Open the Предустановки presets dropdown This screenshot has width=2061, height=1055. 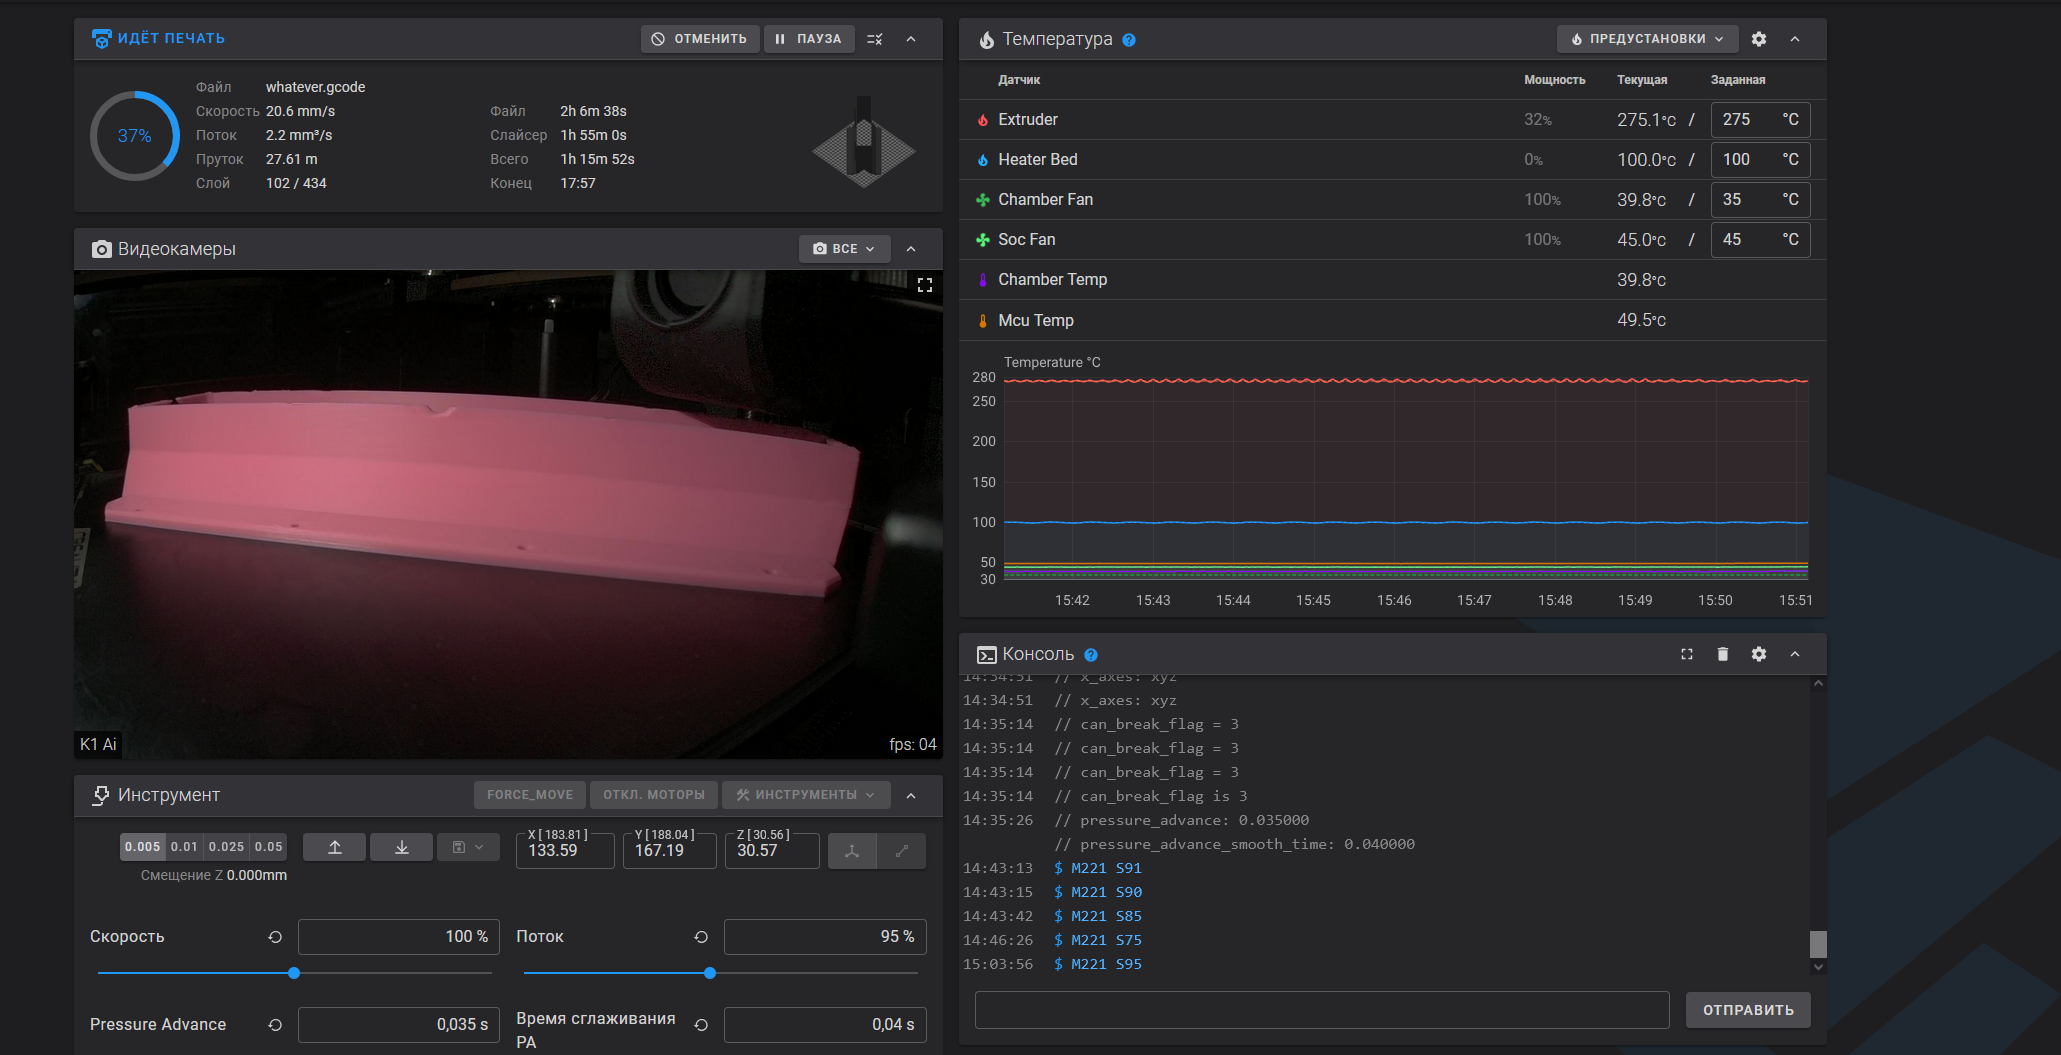click(x=1646, y=39)
